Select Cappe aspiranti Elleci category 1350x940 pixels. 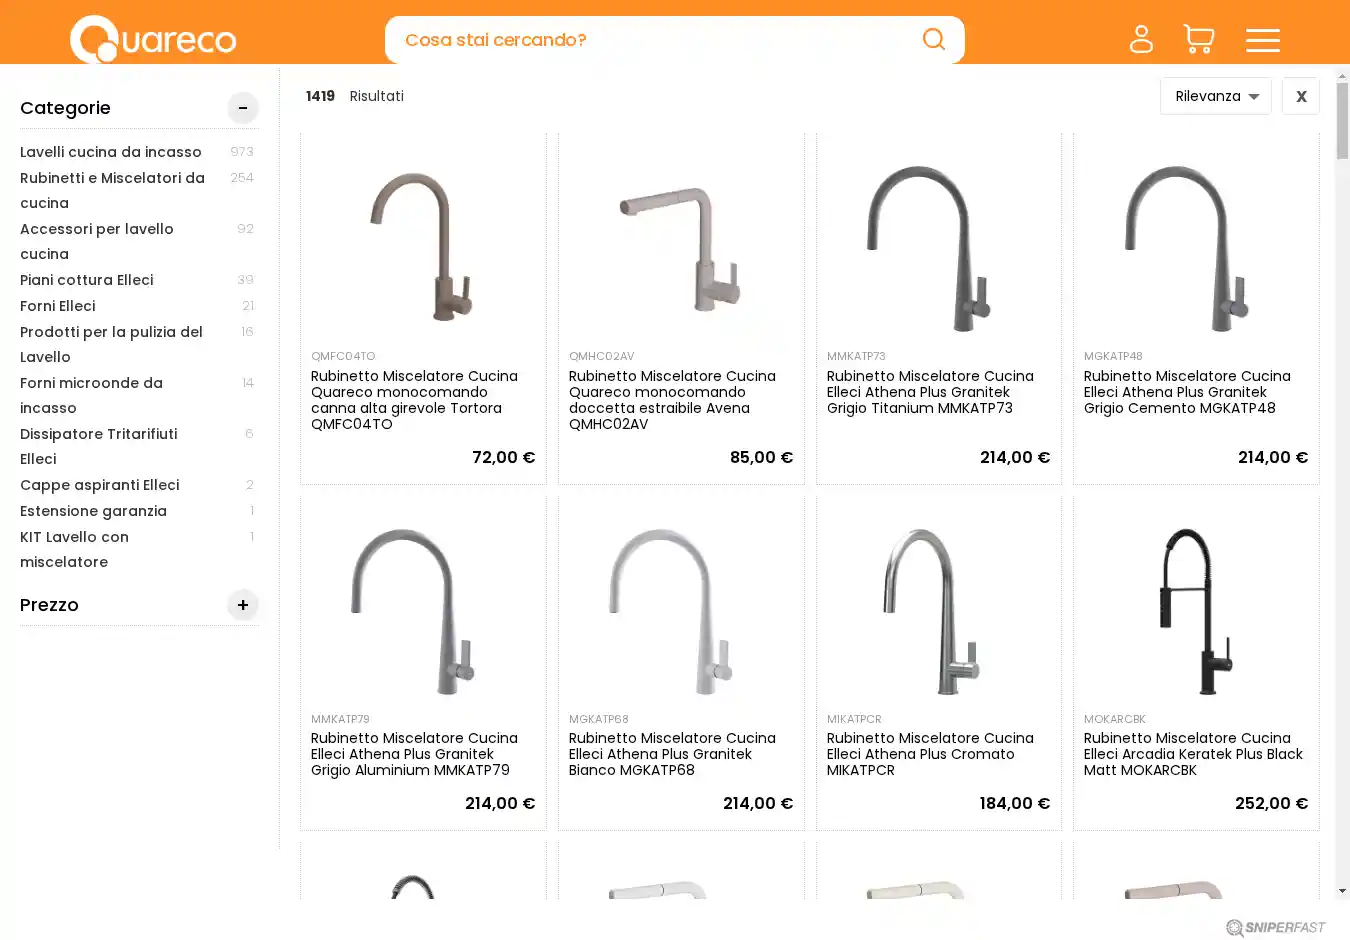click(100, 485)
